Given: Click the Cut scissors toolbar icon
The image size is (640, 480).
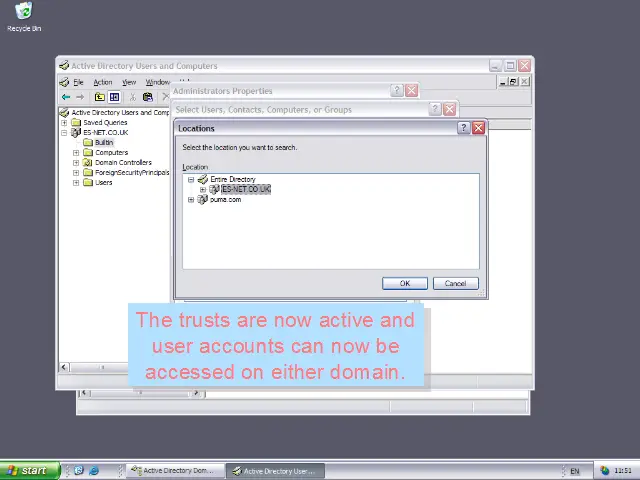Looking at the screenshot, I should [x=133, y=97].
